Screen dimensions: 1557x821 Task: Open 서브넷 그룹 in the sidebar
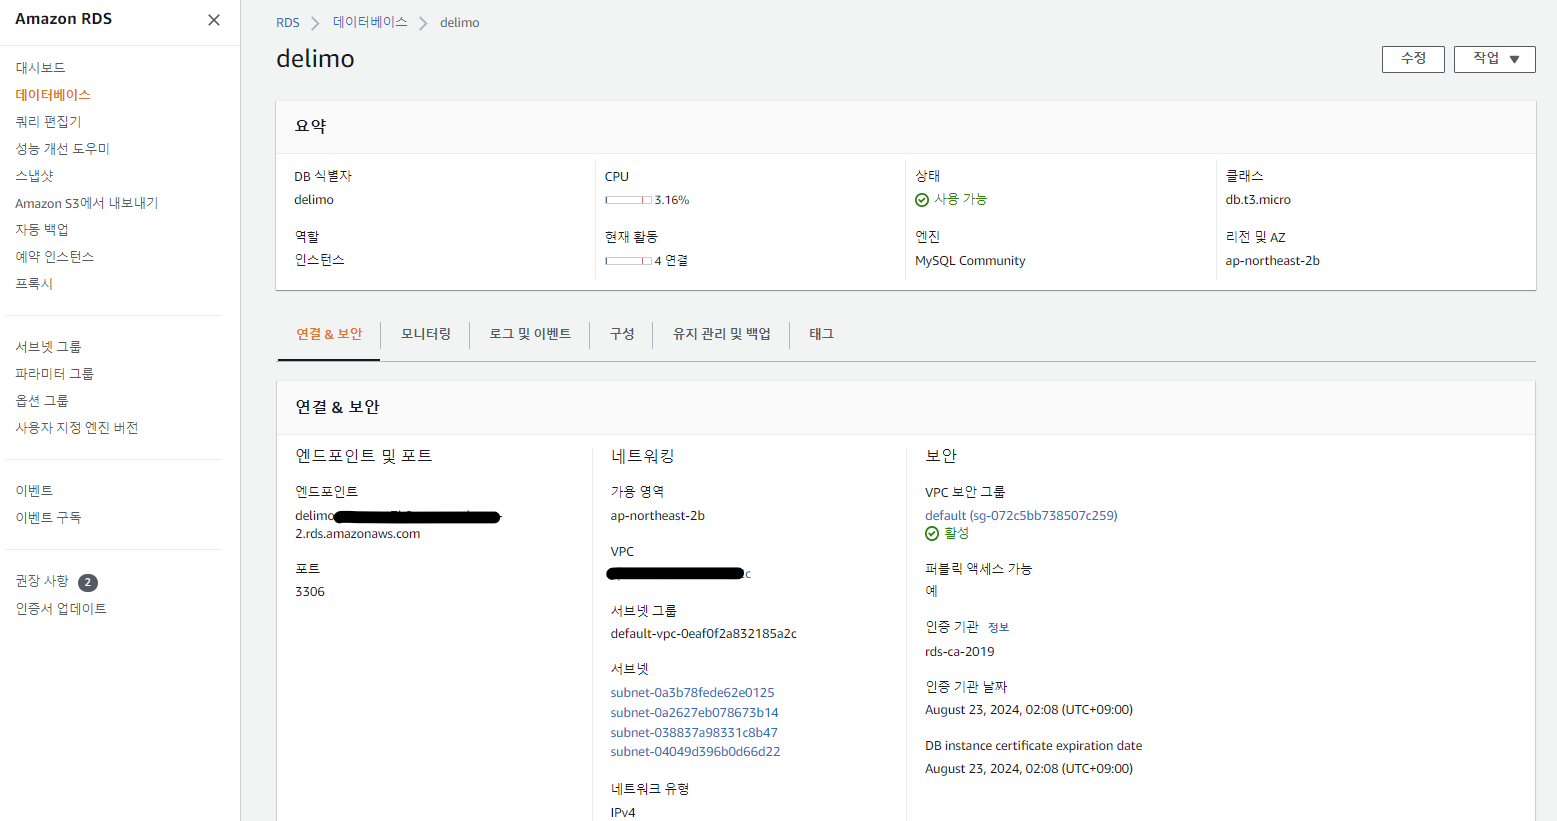click(x=48, y=347)
